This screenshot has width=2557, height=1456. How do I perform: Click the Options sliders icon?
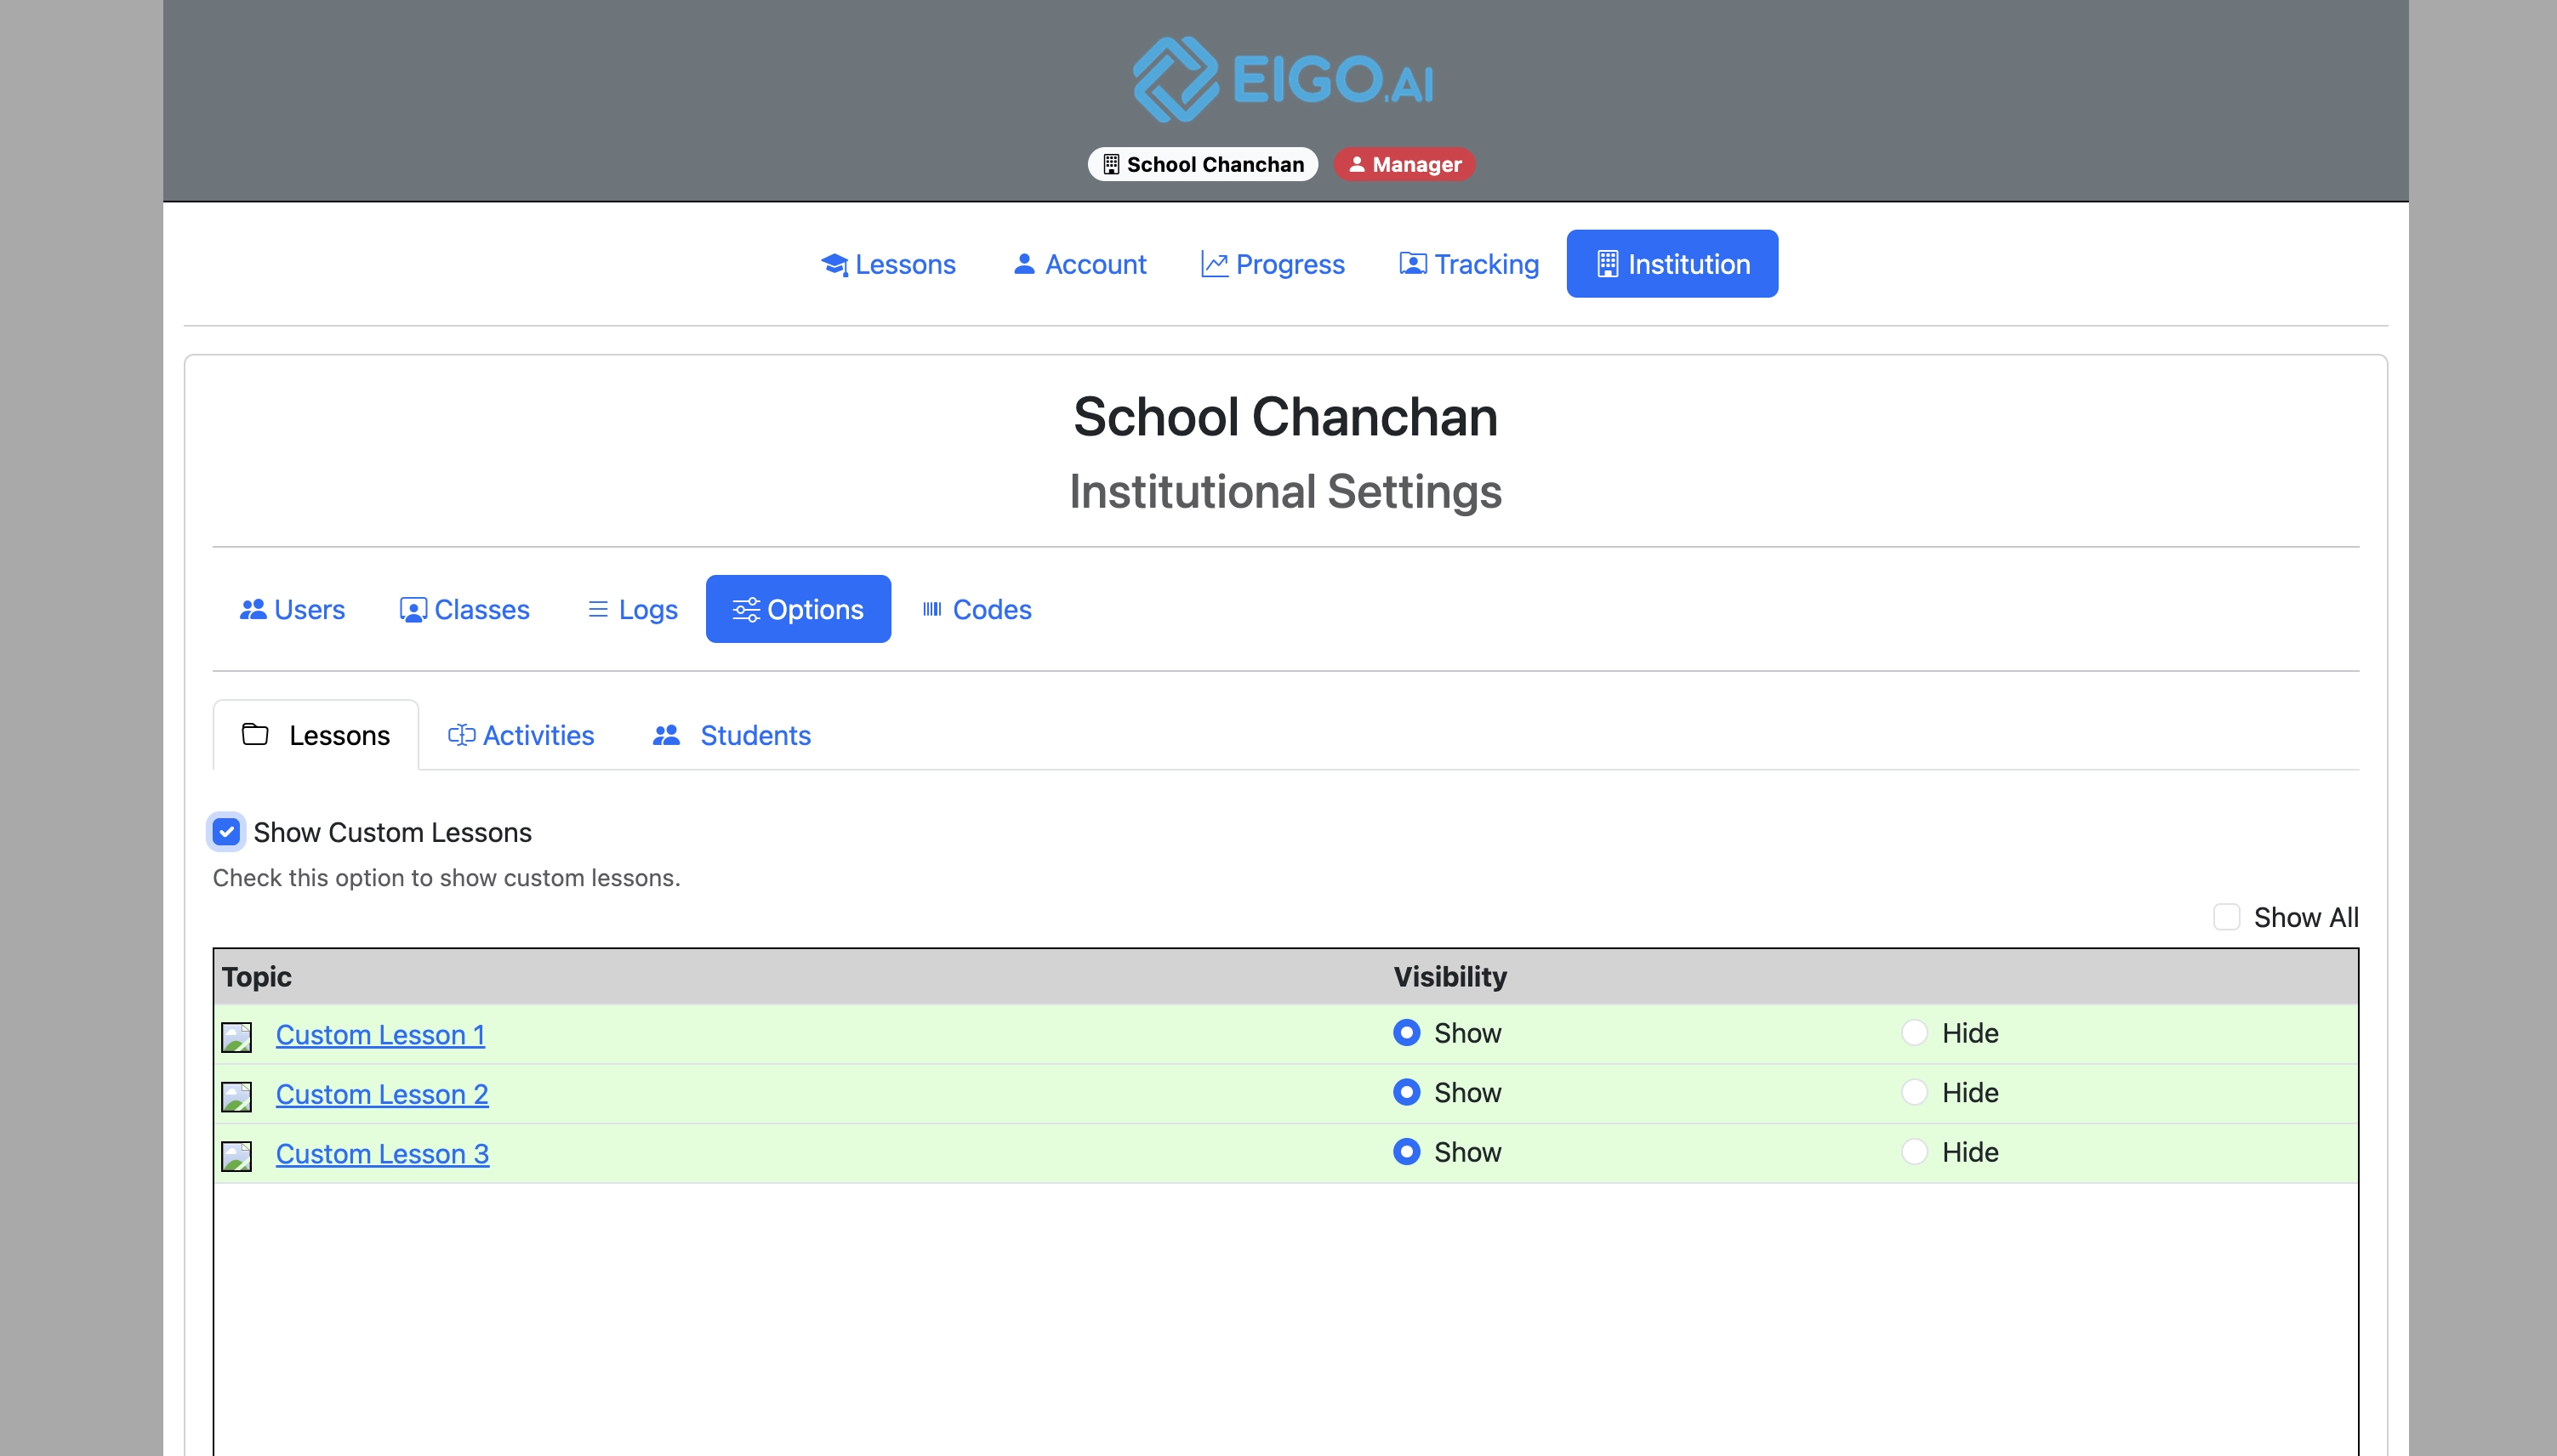click(746, 609)
